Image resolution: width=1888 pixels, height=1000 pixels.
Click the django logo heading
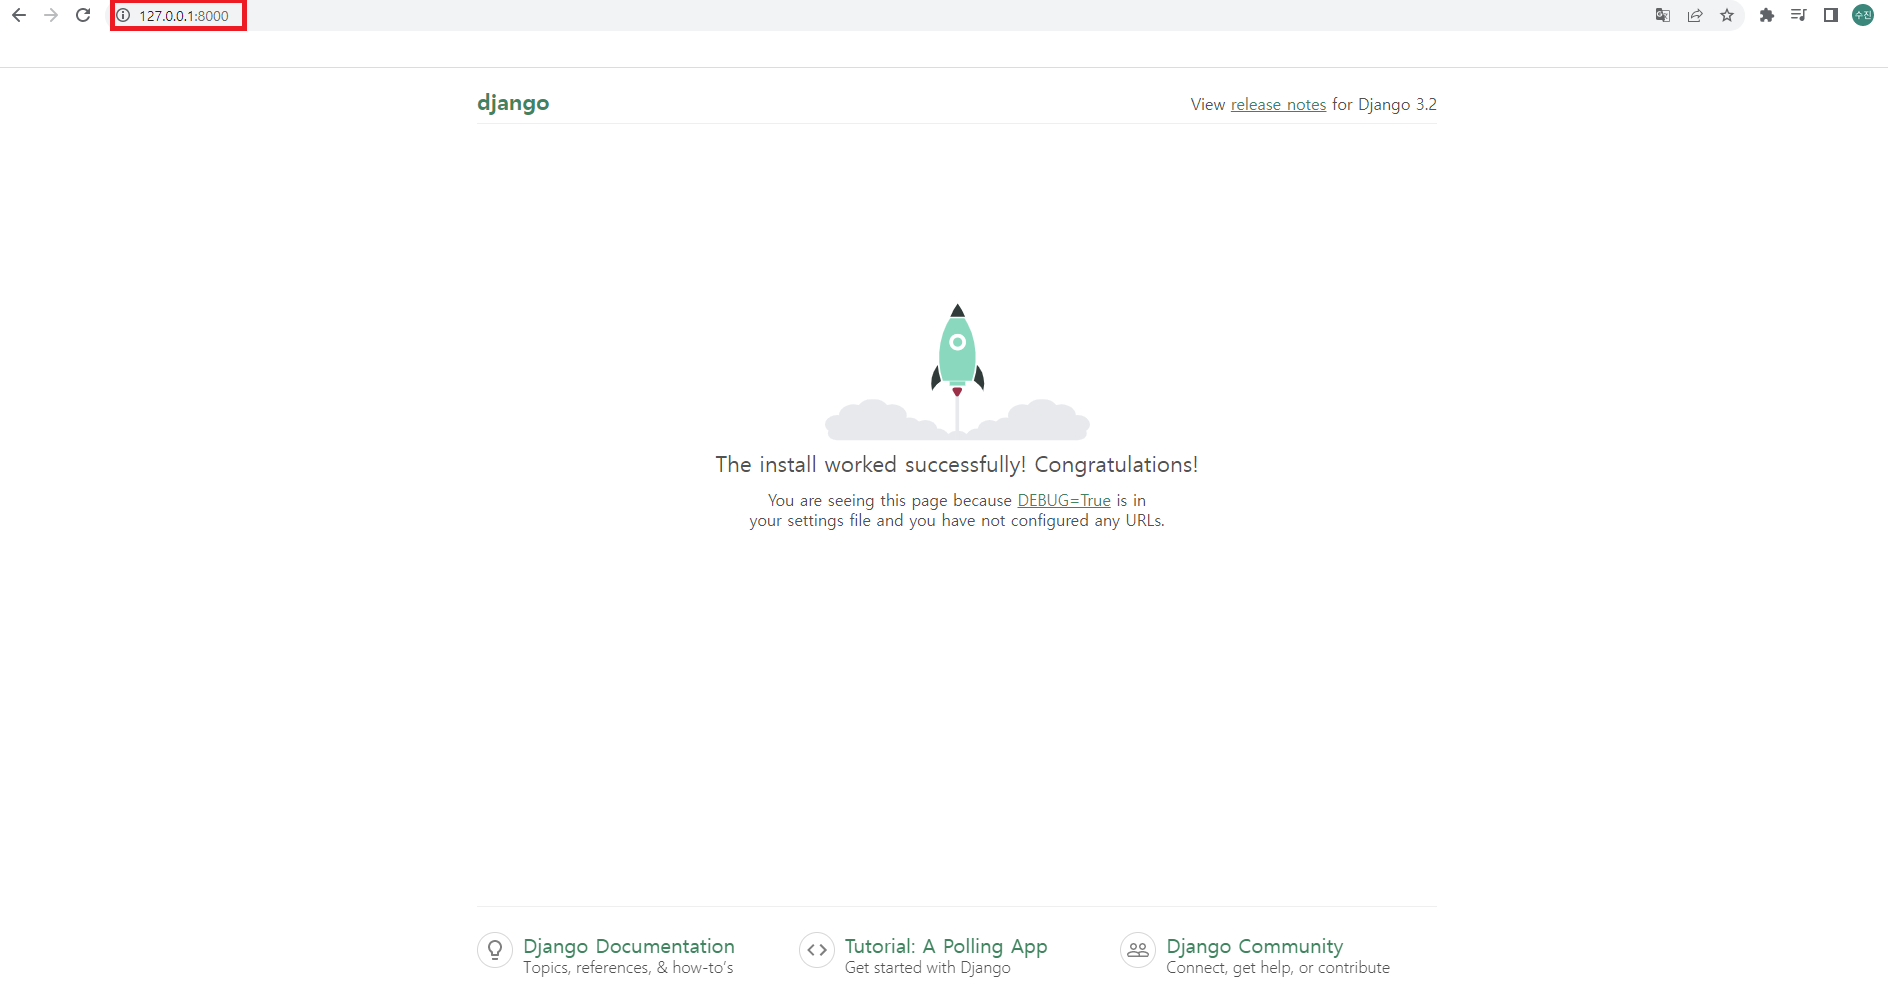click(x=513, y=103)
